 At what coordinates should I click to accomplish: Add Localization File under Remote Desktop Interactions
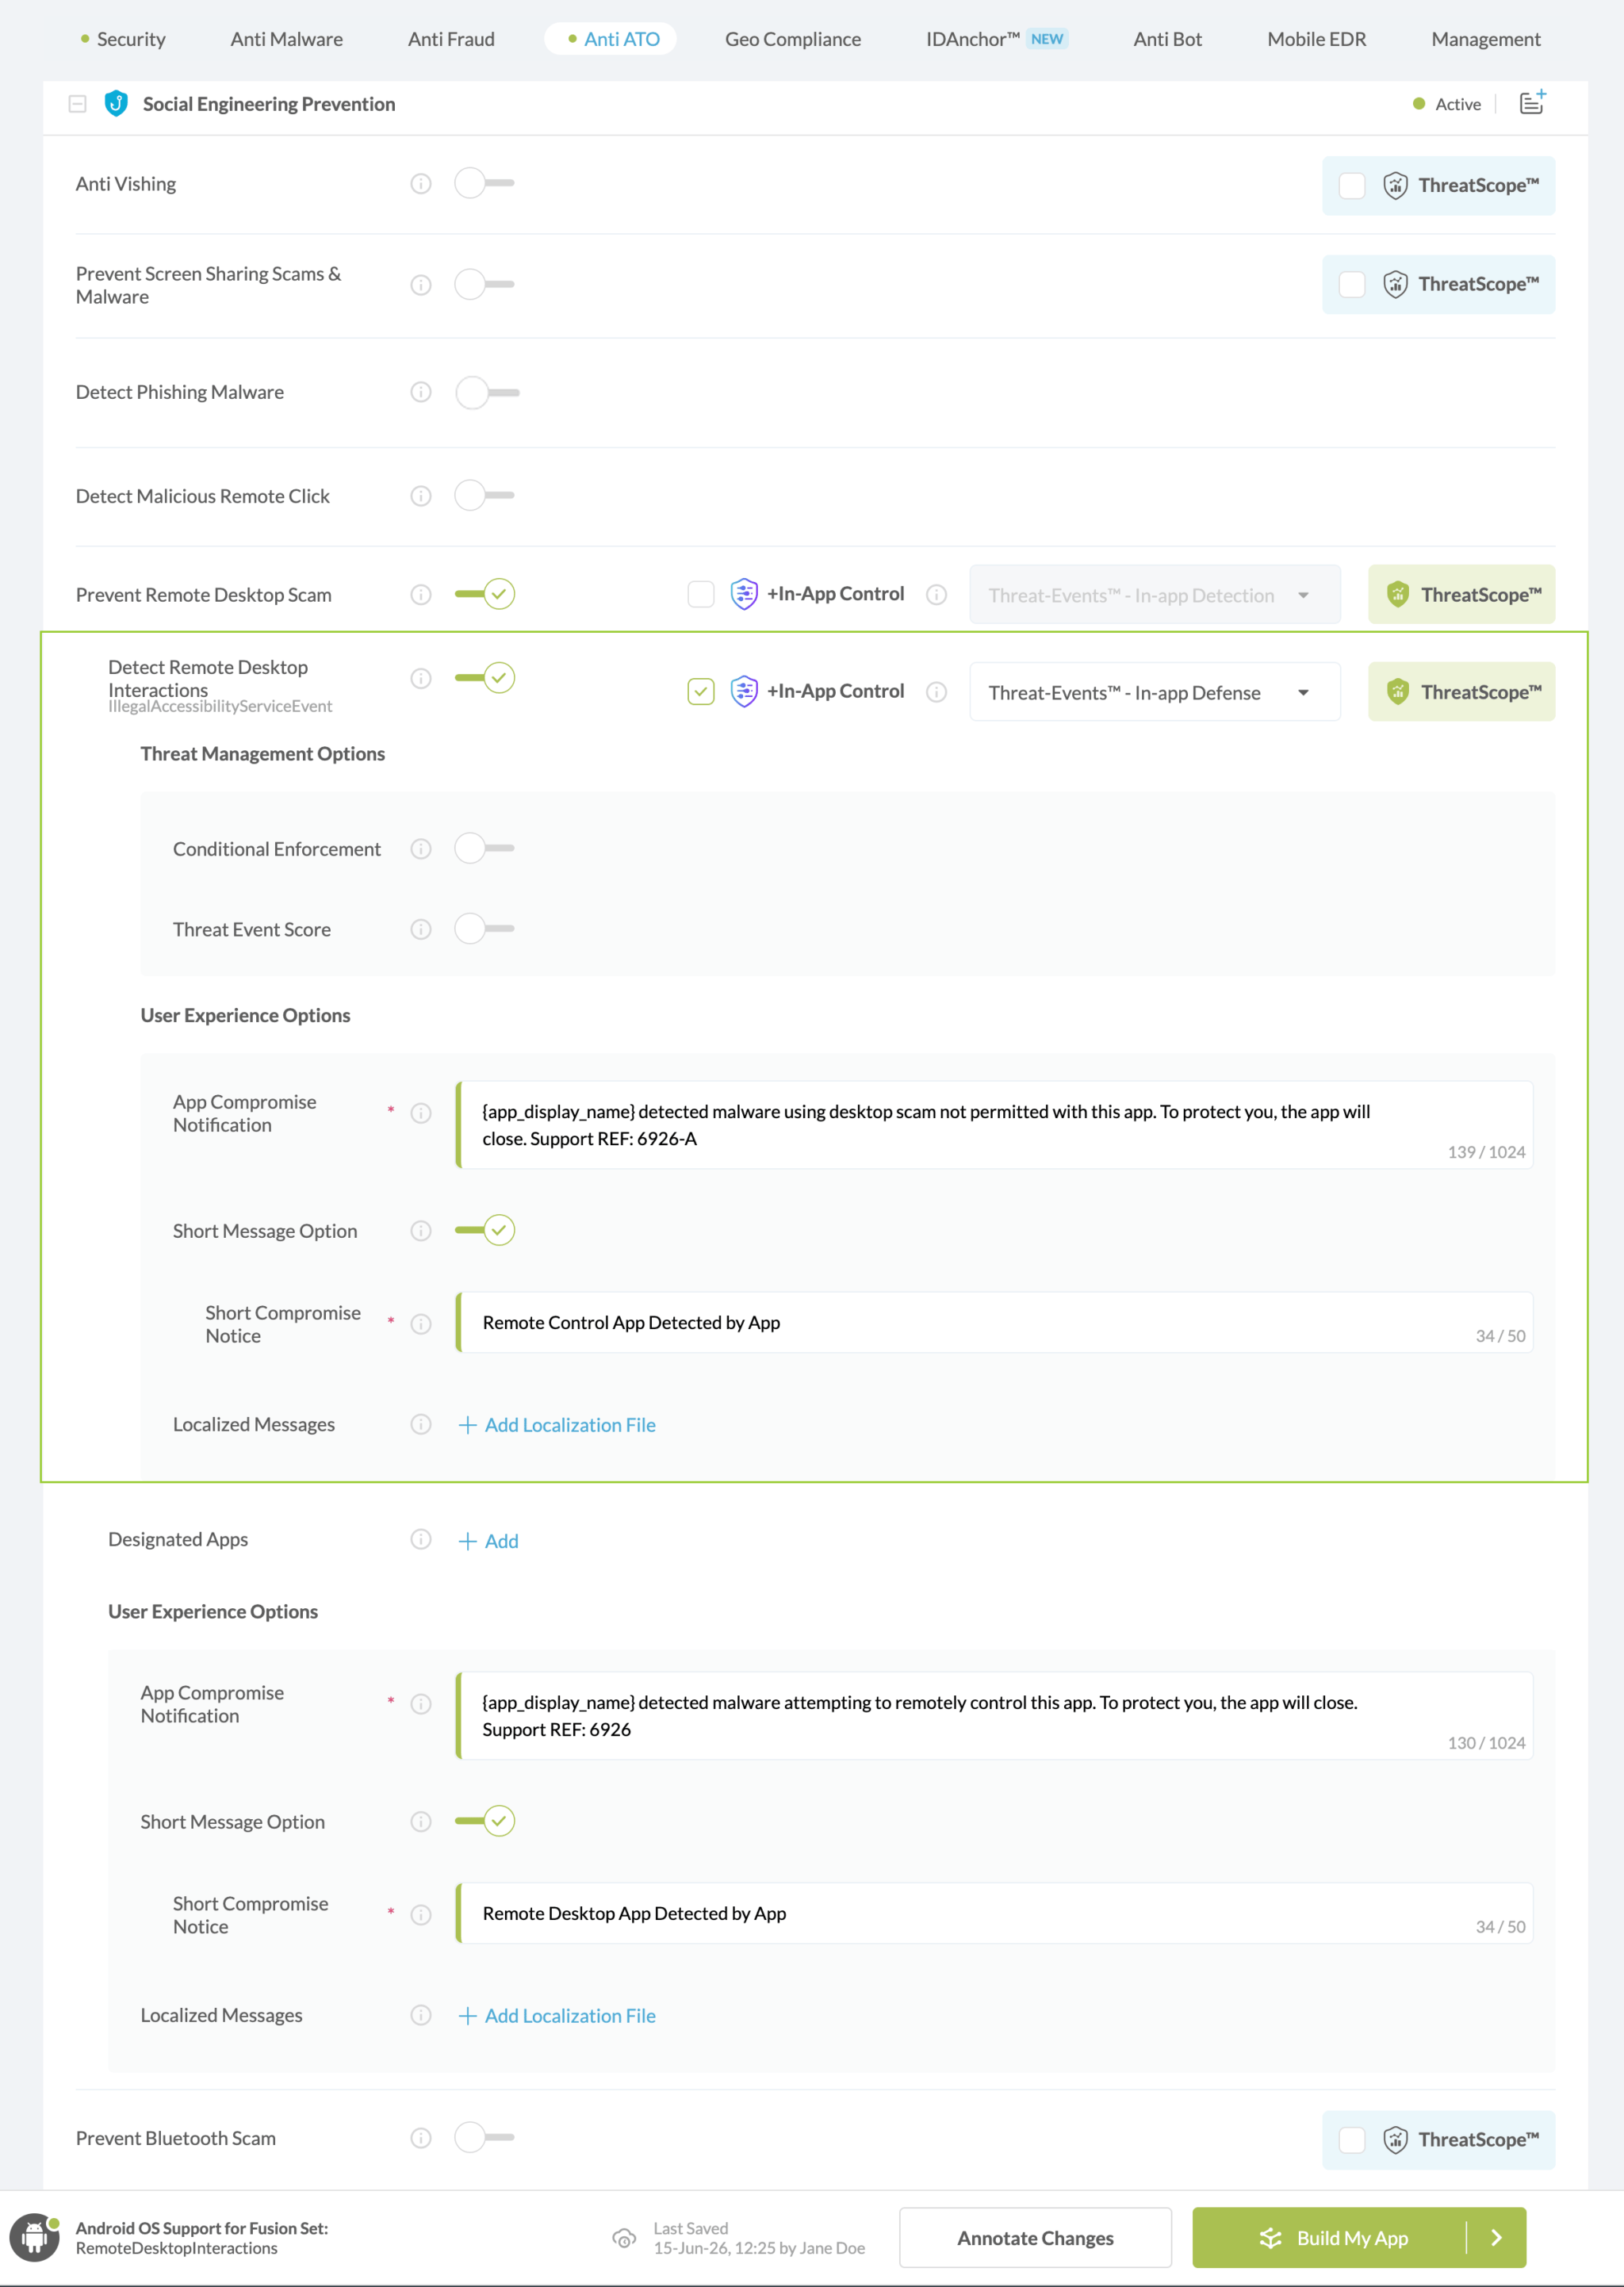(557, 1425)
